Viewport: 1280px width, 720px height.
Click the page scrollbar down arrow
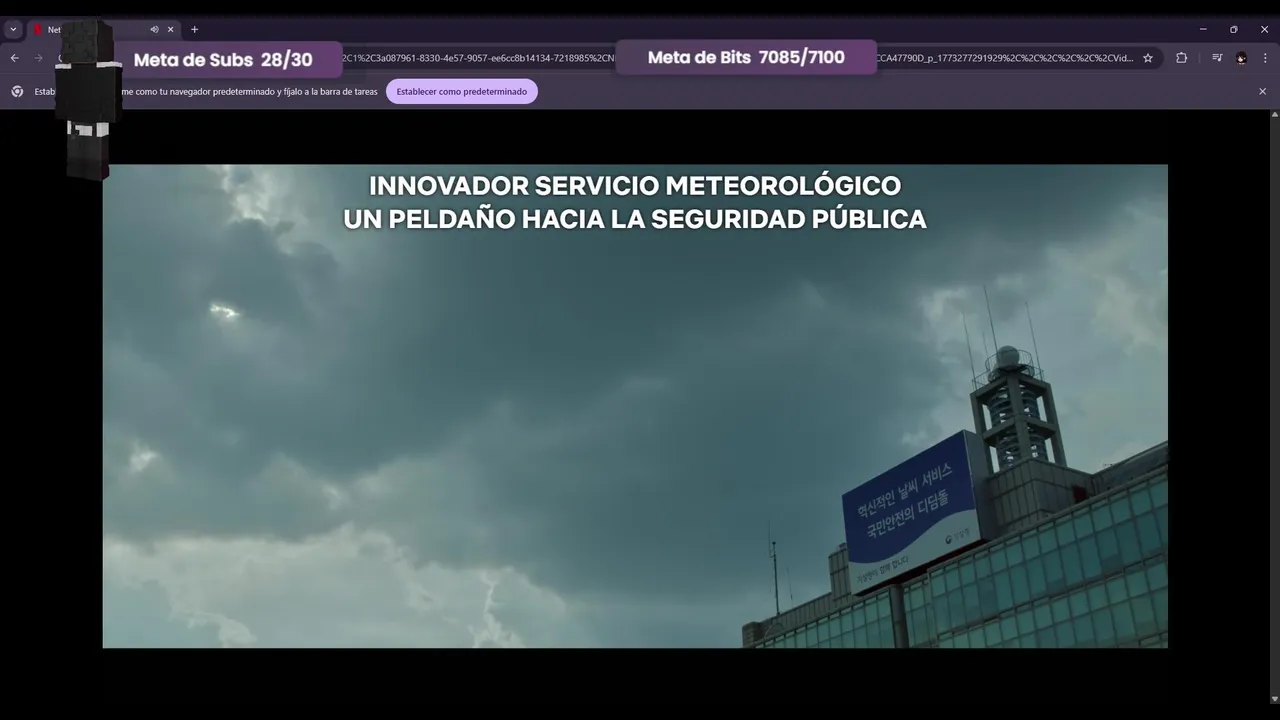pos(1273,698)
